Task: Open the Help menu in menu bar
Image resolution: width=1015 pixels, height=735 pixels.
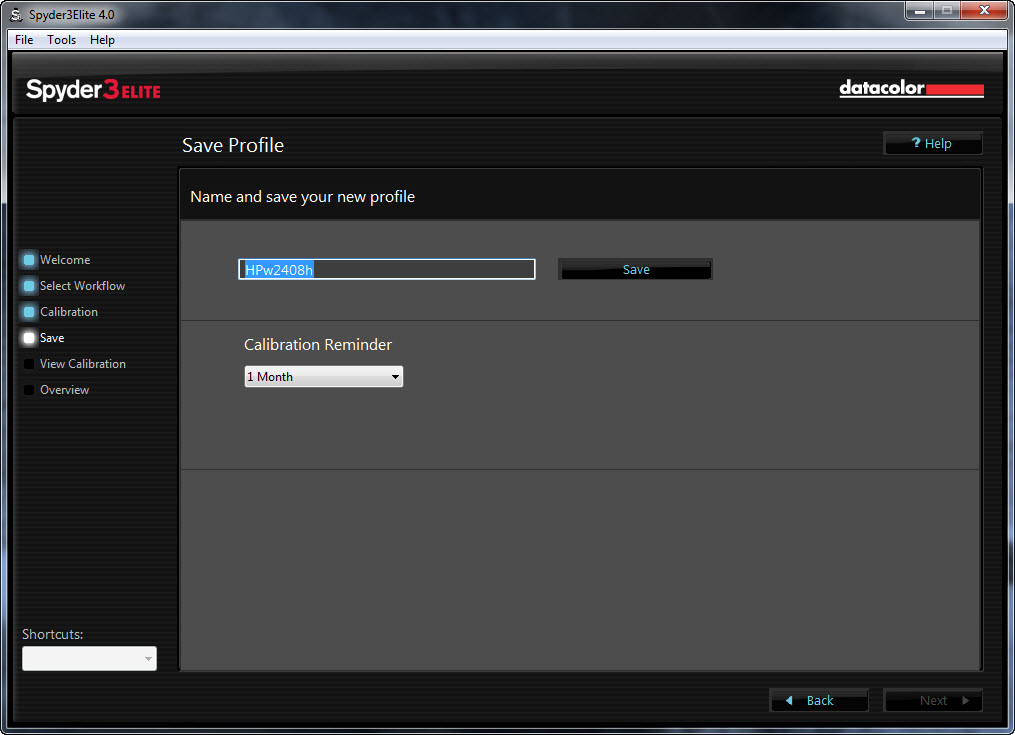Action: click(102, 40)
